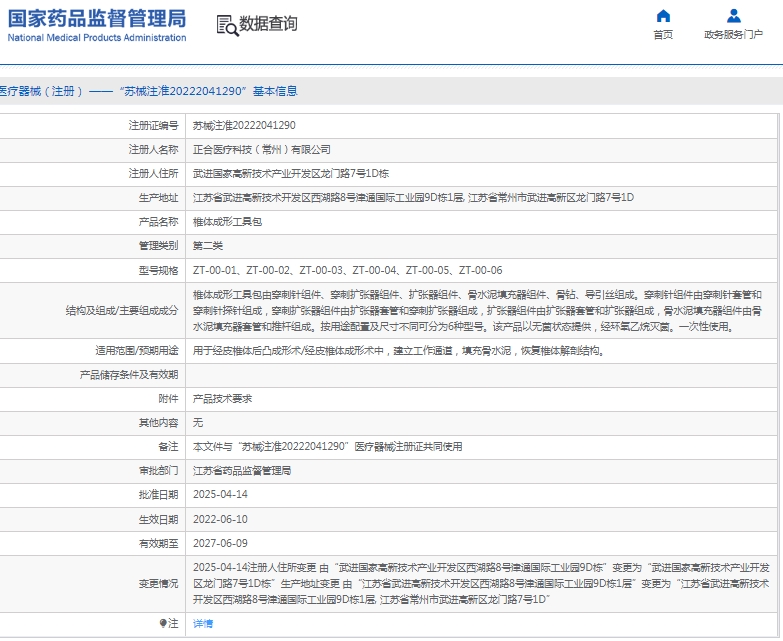
Task: Click the 有效期至 row label
Action: point(158,543)
